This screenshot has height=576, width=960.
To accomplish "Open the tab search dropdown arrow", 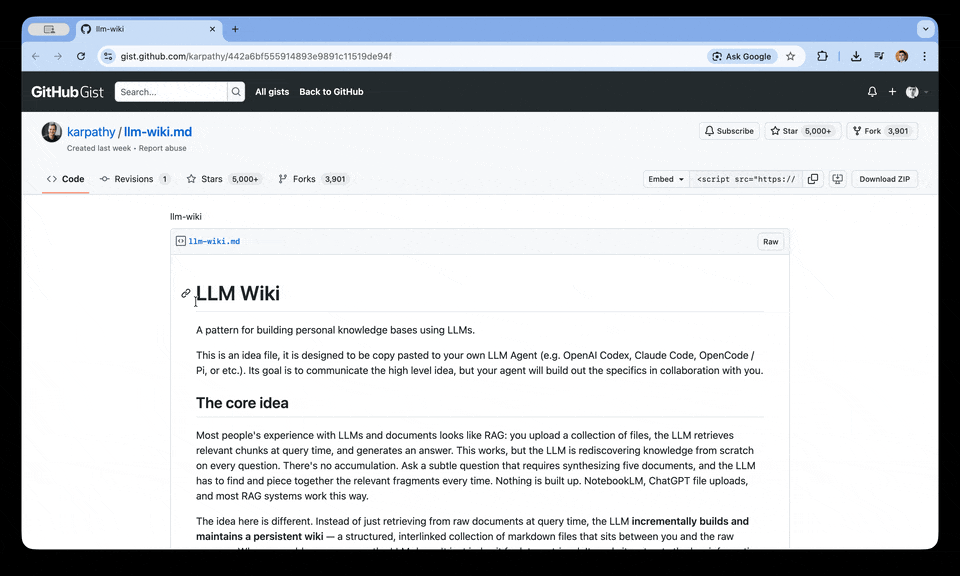I will tap(925, 29).
